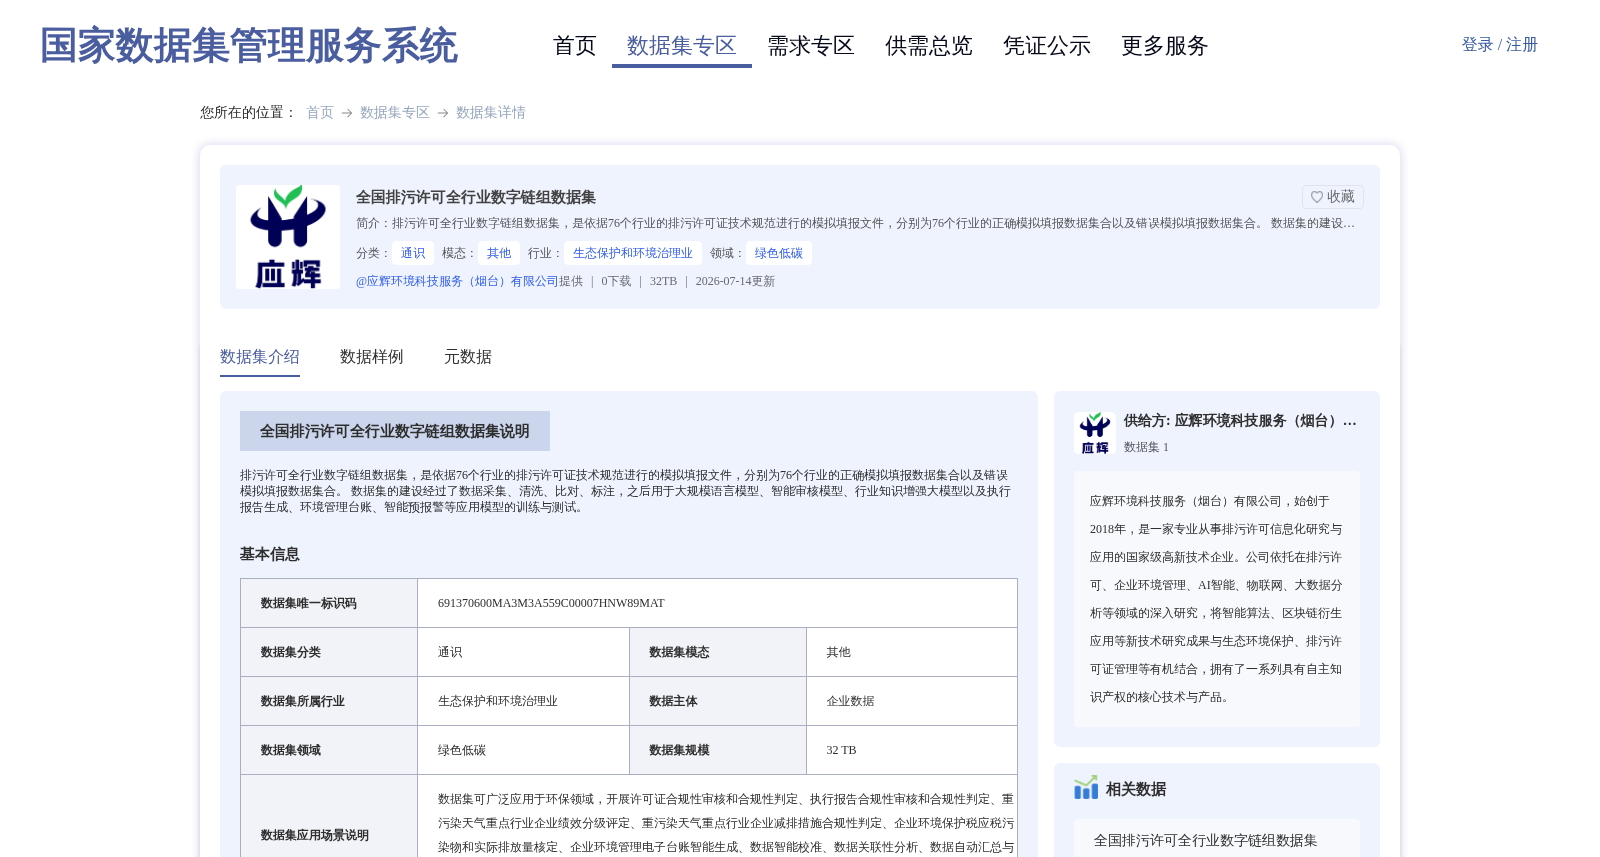The image size is (1600, 857).
Task: Click 首页 in the breadcrumb
Action: click(320, 113)
